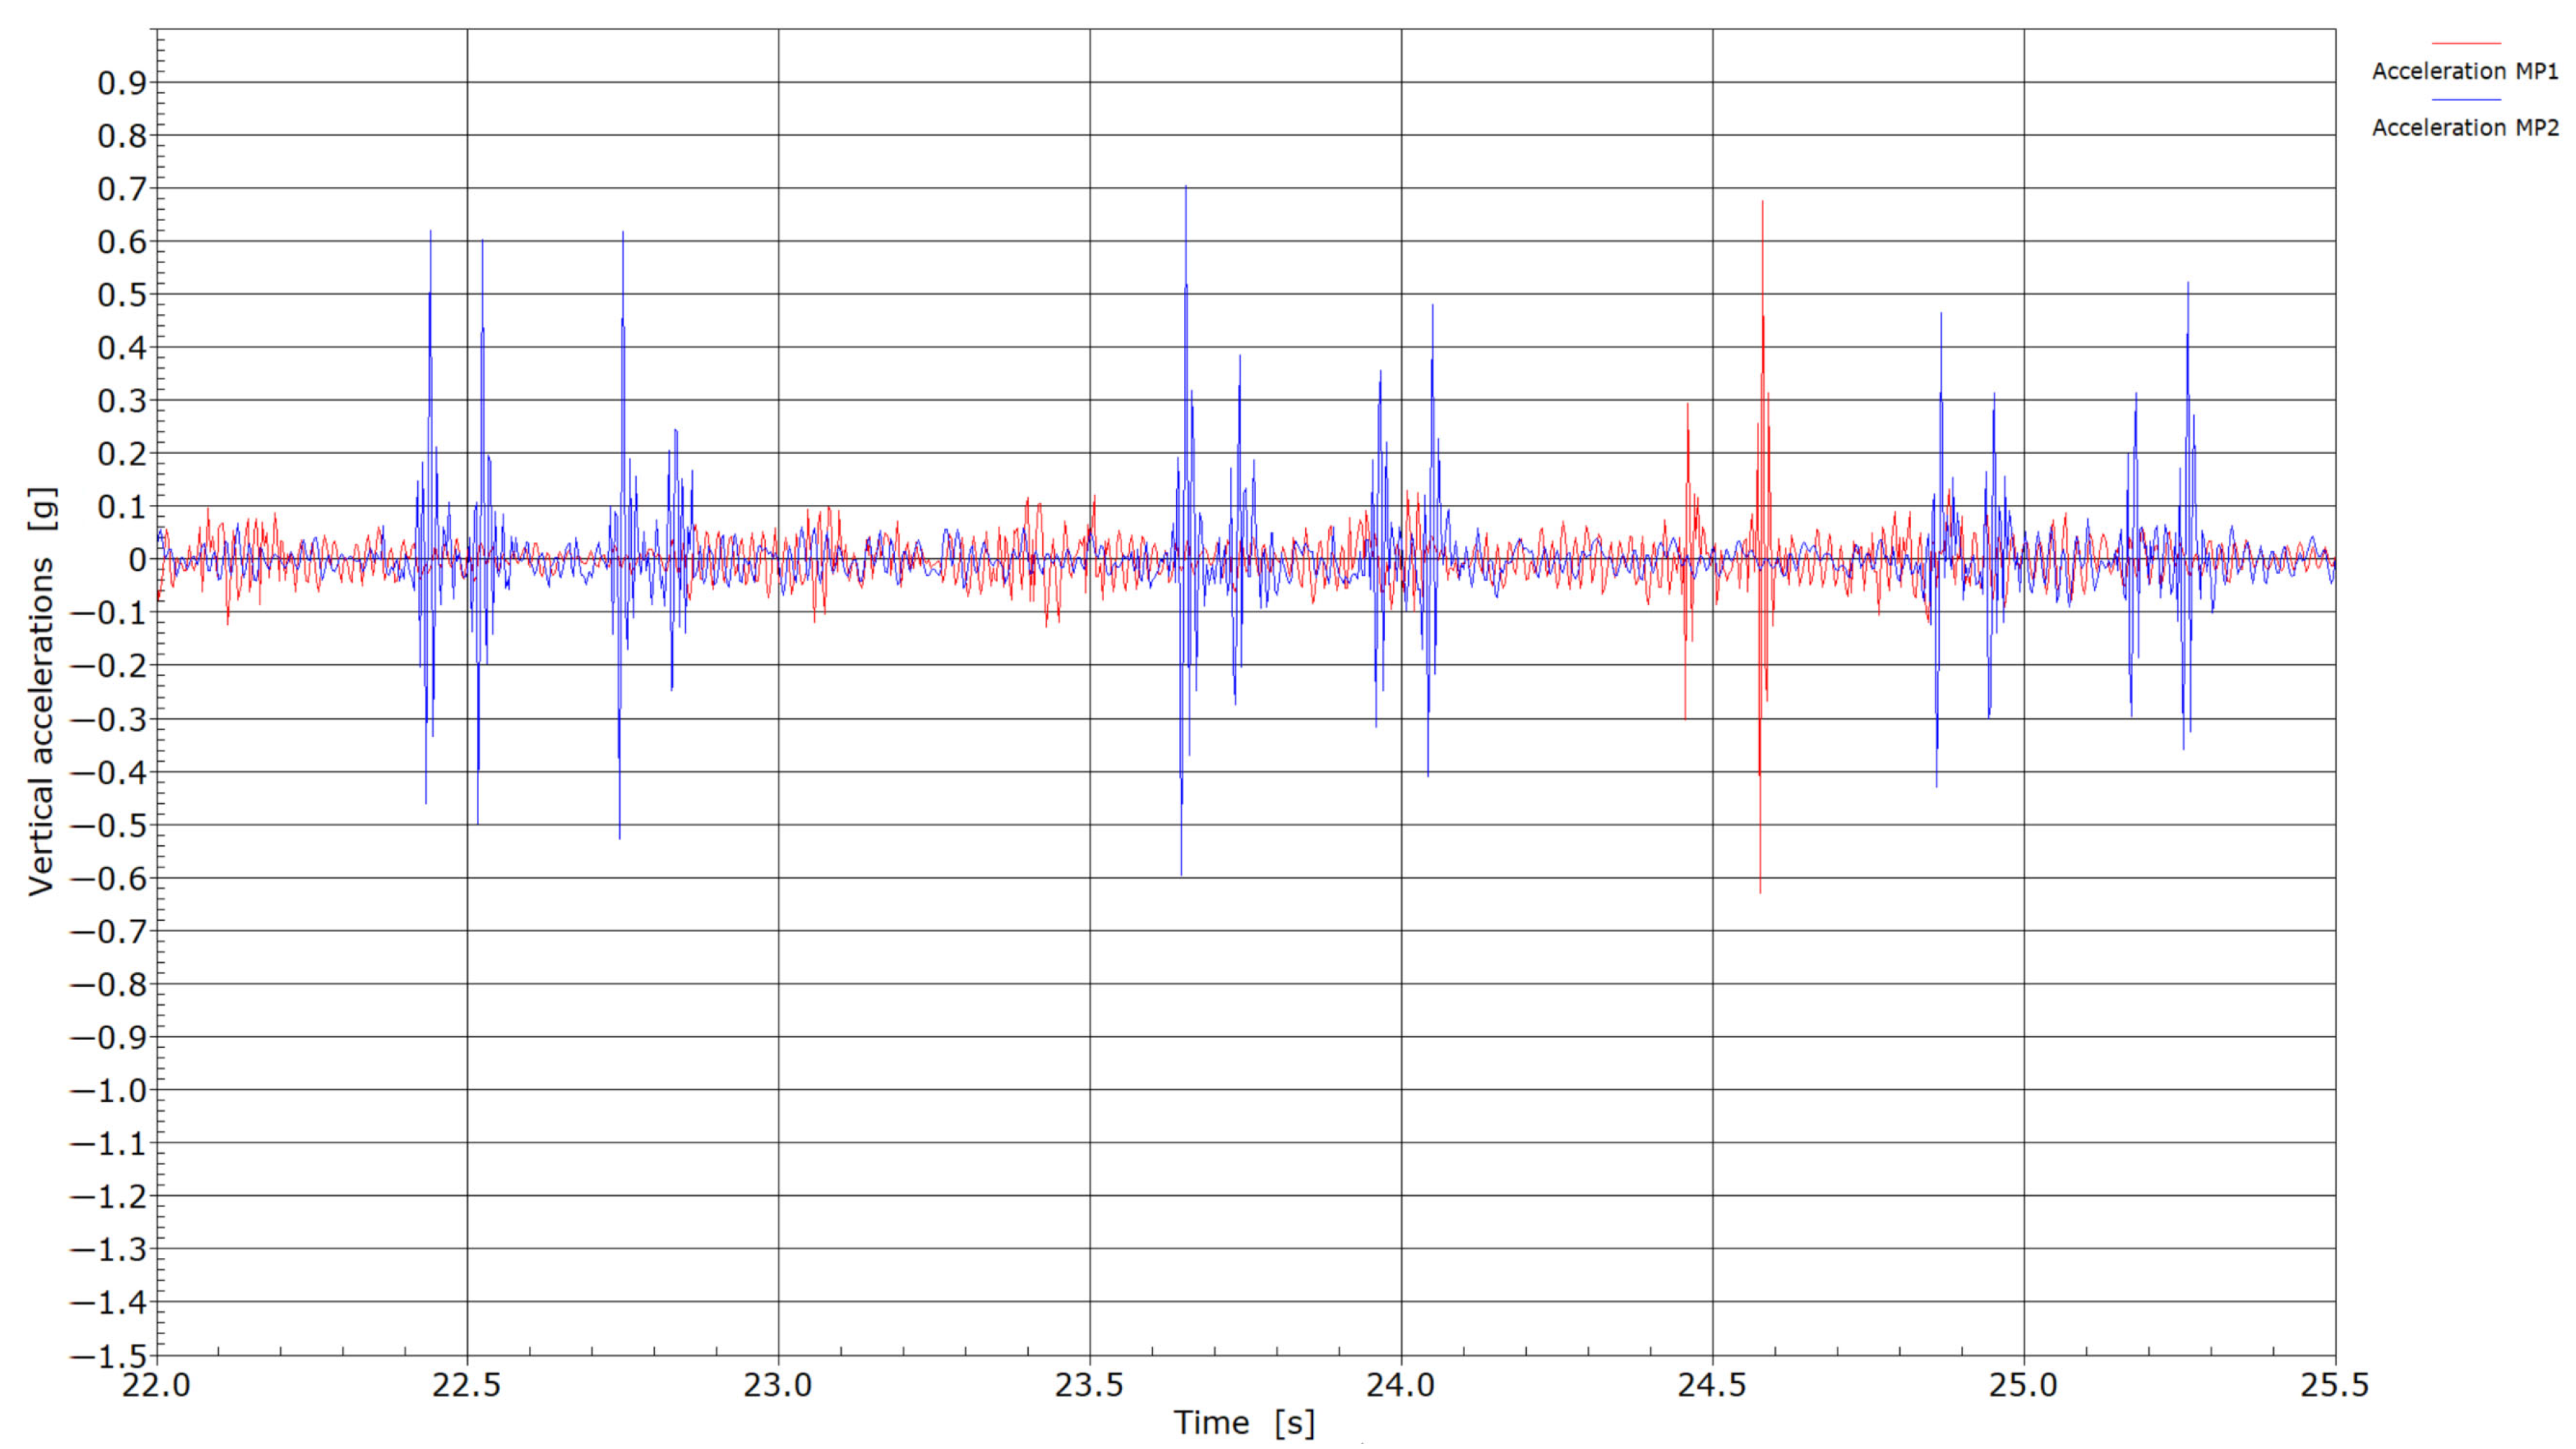Click the Time [s] axis title

[x=1244, y=1422]
